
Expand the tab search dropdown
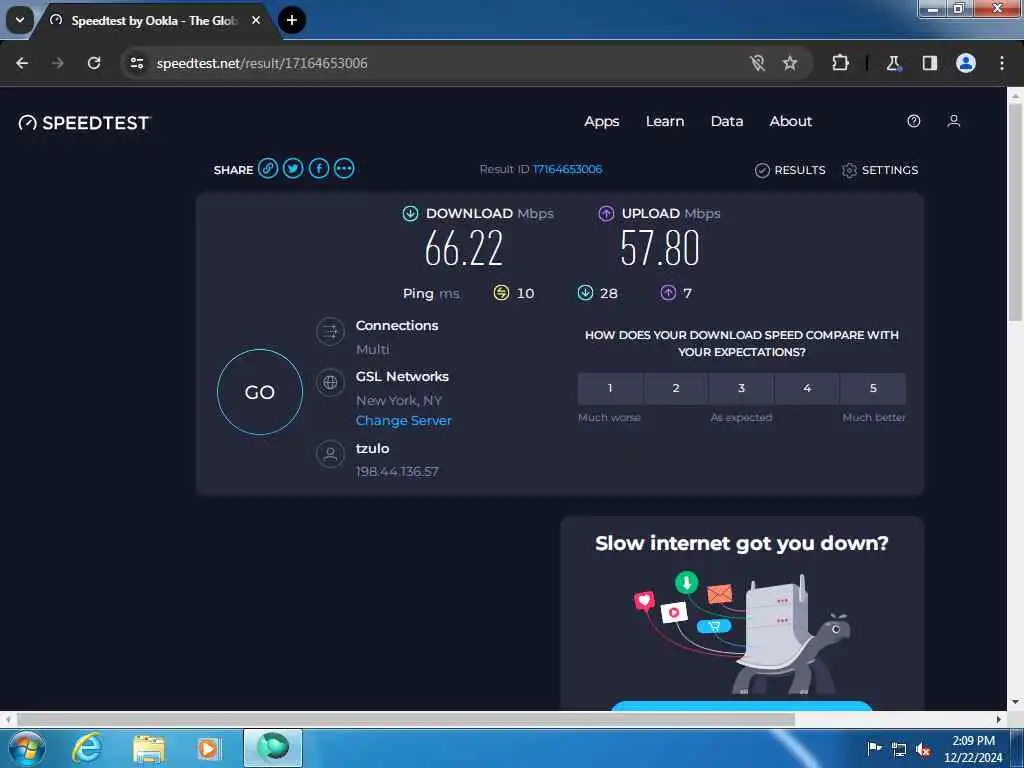20,20
